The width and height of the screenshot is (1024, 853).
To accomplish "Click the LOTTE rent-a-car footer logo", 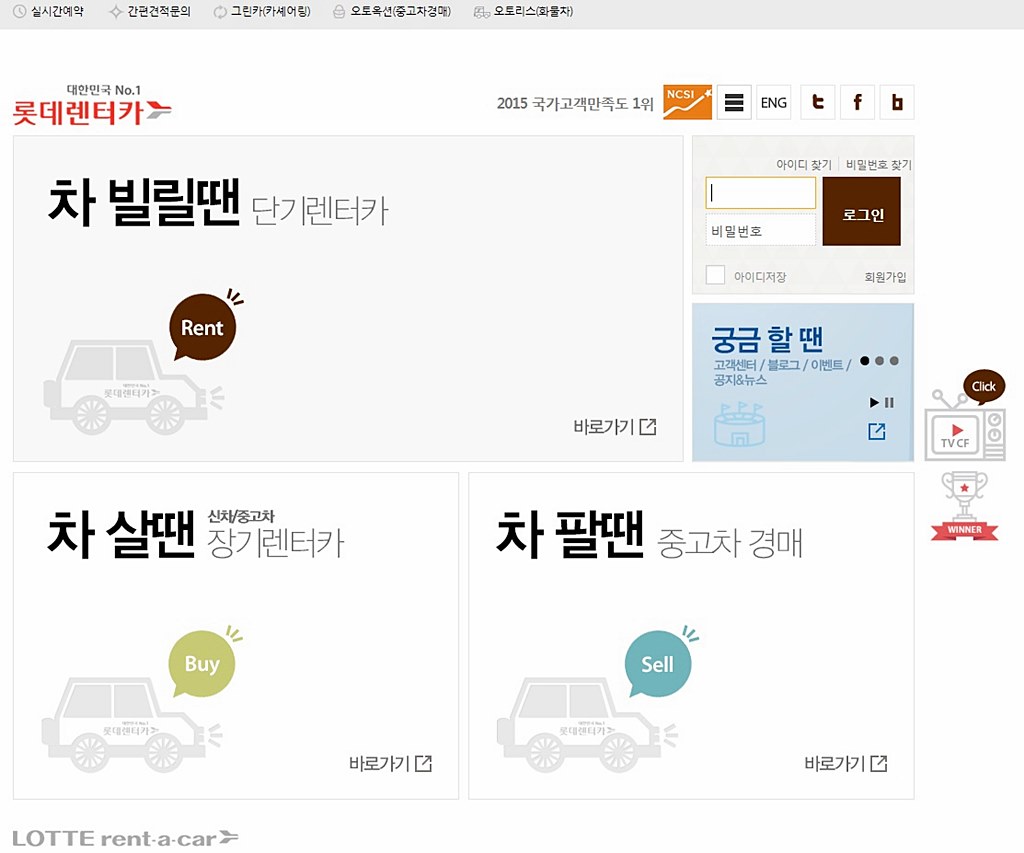I will tap(125, 838).
